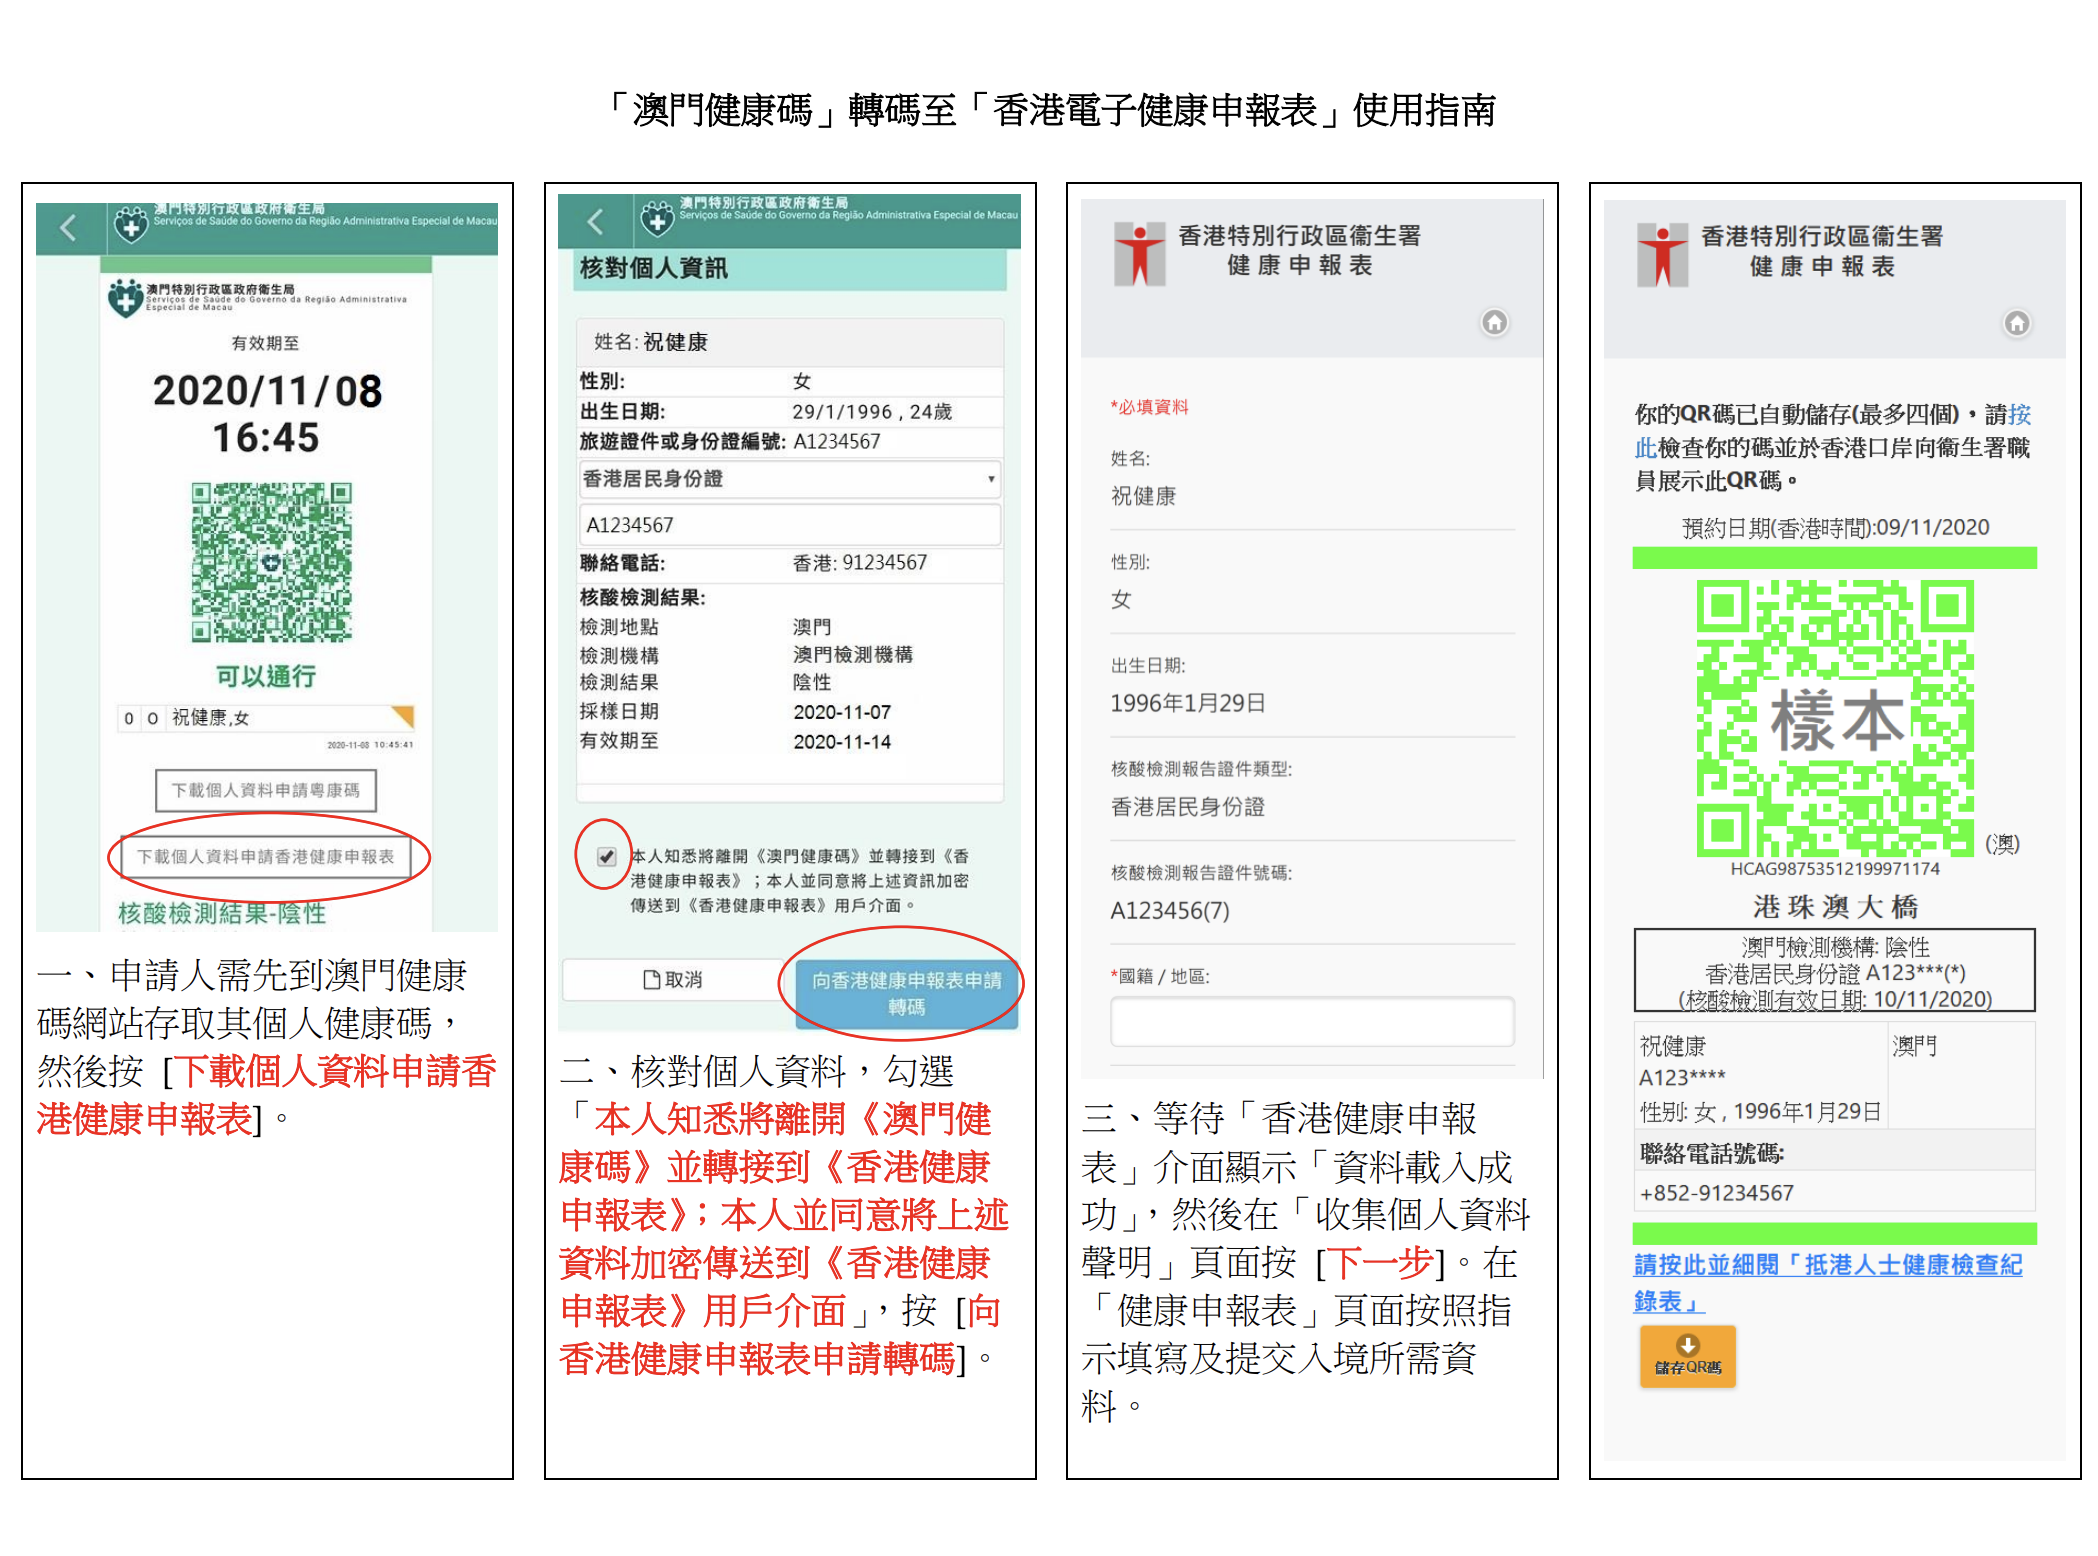Click the birth date 29/1/1996 , 24歲
2098x1556 pixels.
coord(872,412)
